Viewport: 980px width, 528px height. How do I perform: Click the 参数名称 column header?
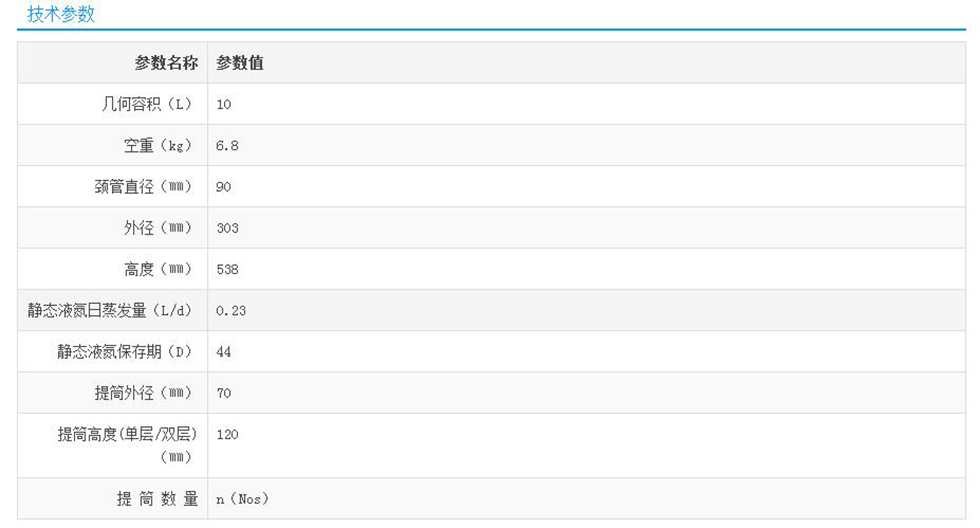pos(166,63)
